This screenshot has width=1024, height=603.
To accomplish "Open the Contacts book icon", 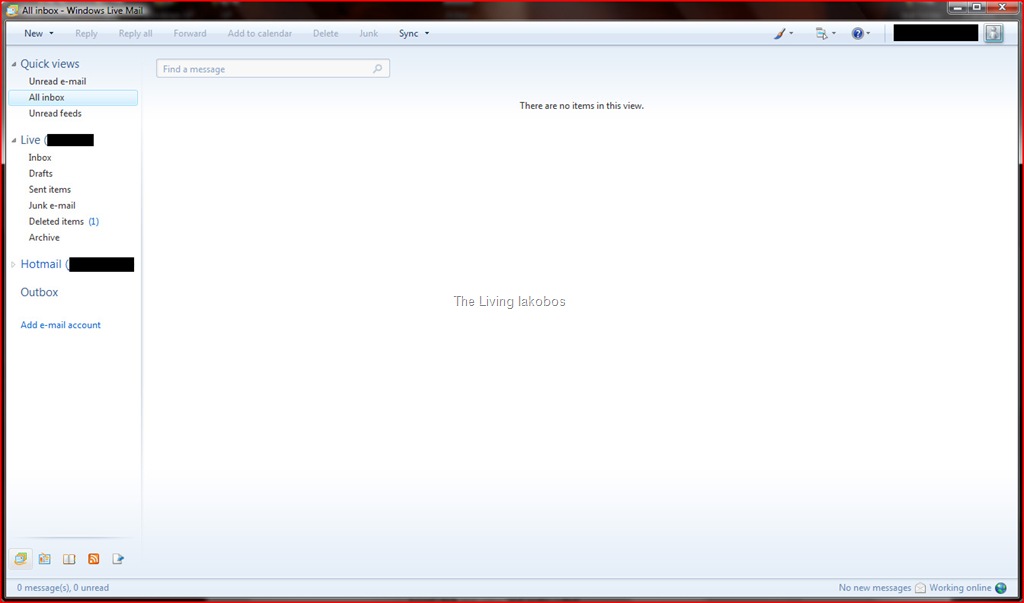I will (69, 559).
